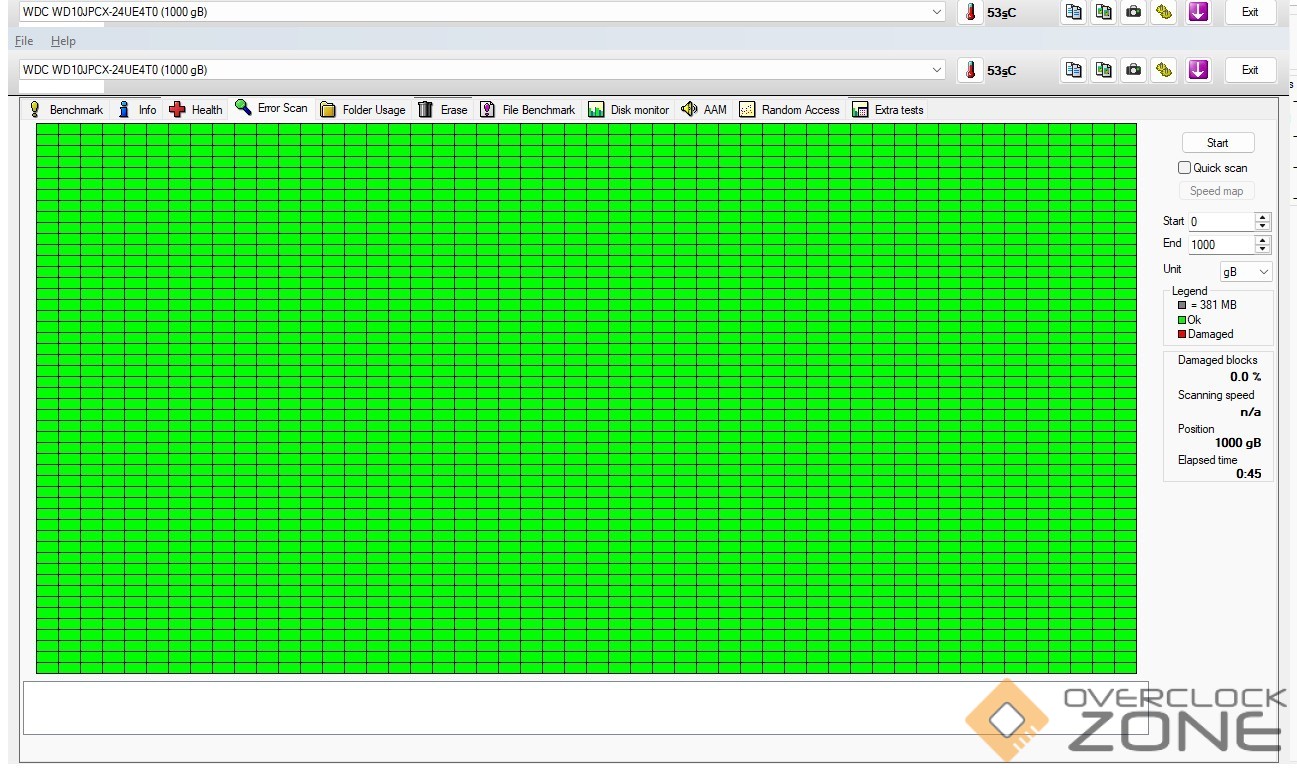
Task: Click the purple down-arrow icon in the topmost toolbar
Action: [x=1198, y=12]
